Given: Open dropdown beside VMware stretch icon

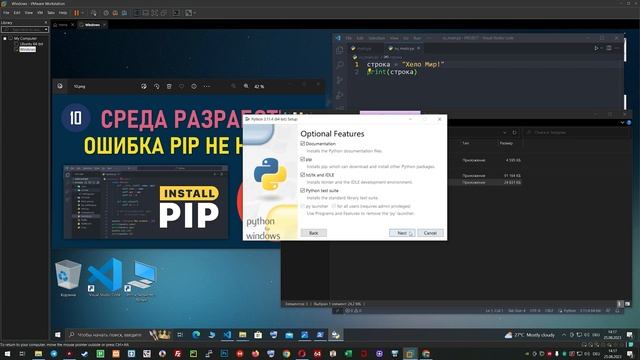Looking at the screenshot, I should (194, 13).
